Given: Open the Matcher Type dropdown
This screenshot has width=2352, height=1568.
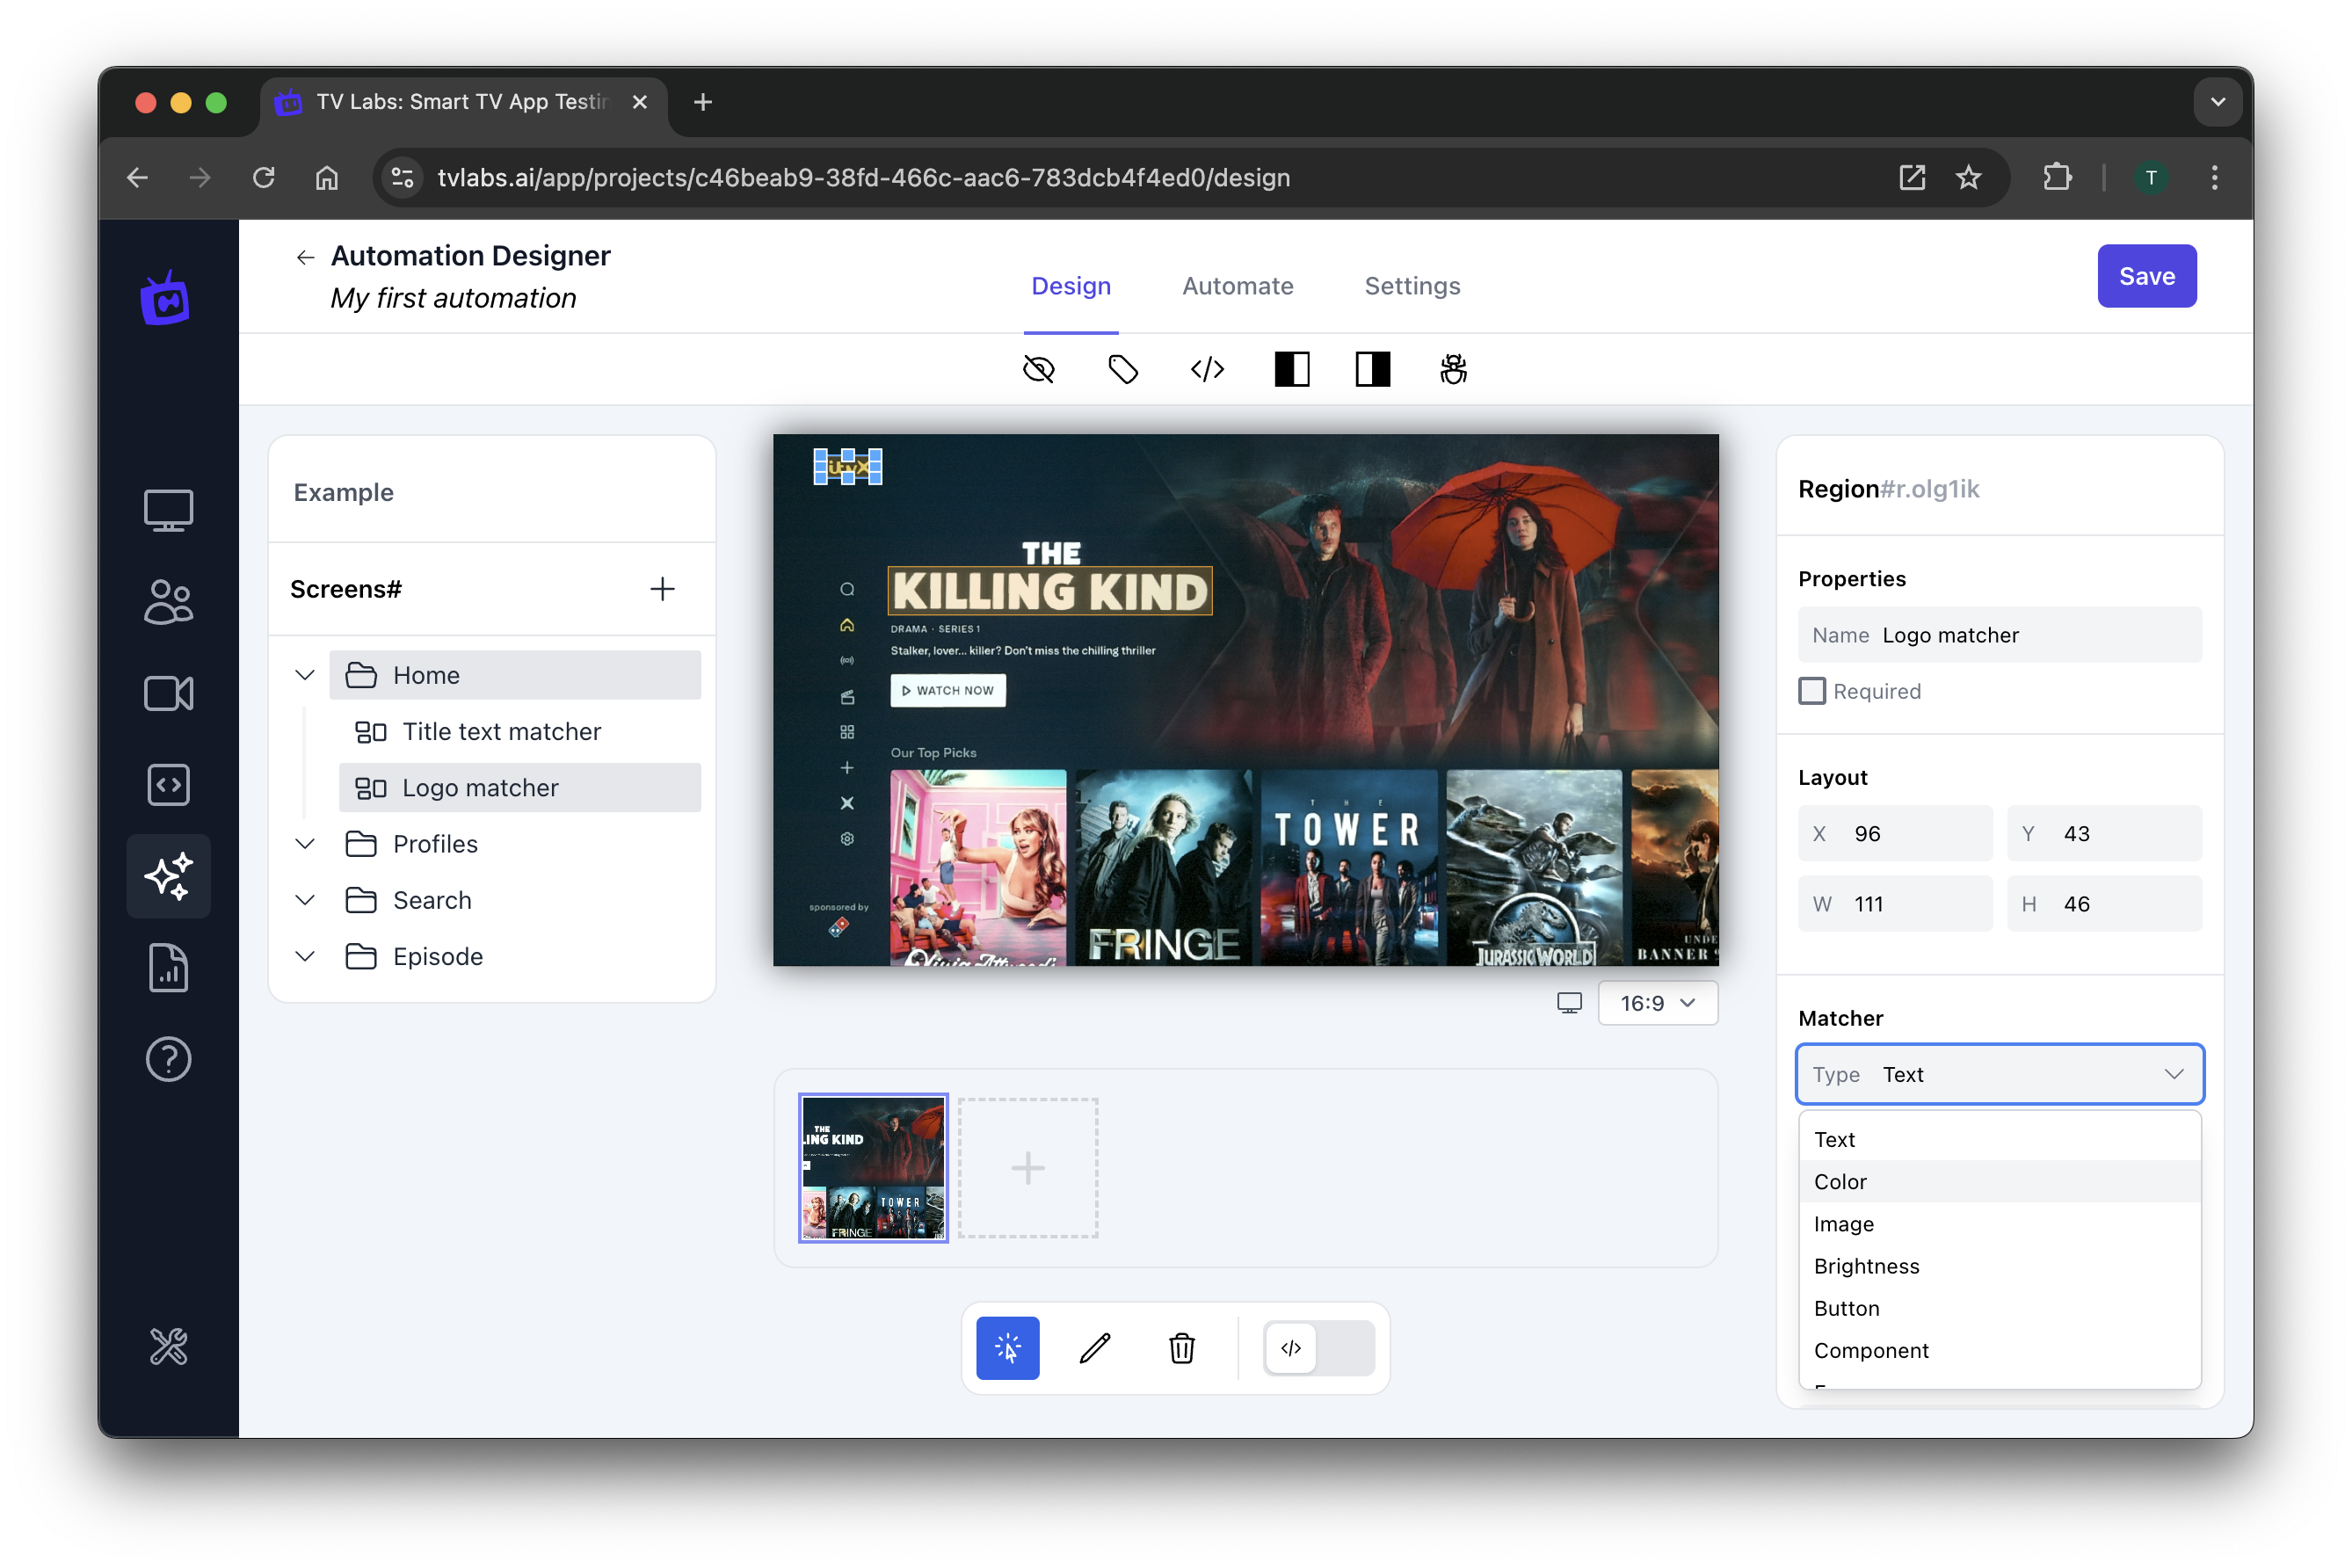Looking at the screenshot, I should coord(2000,1075).
